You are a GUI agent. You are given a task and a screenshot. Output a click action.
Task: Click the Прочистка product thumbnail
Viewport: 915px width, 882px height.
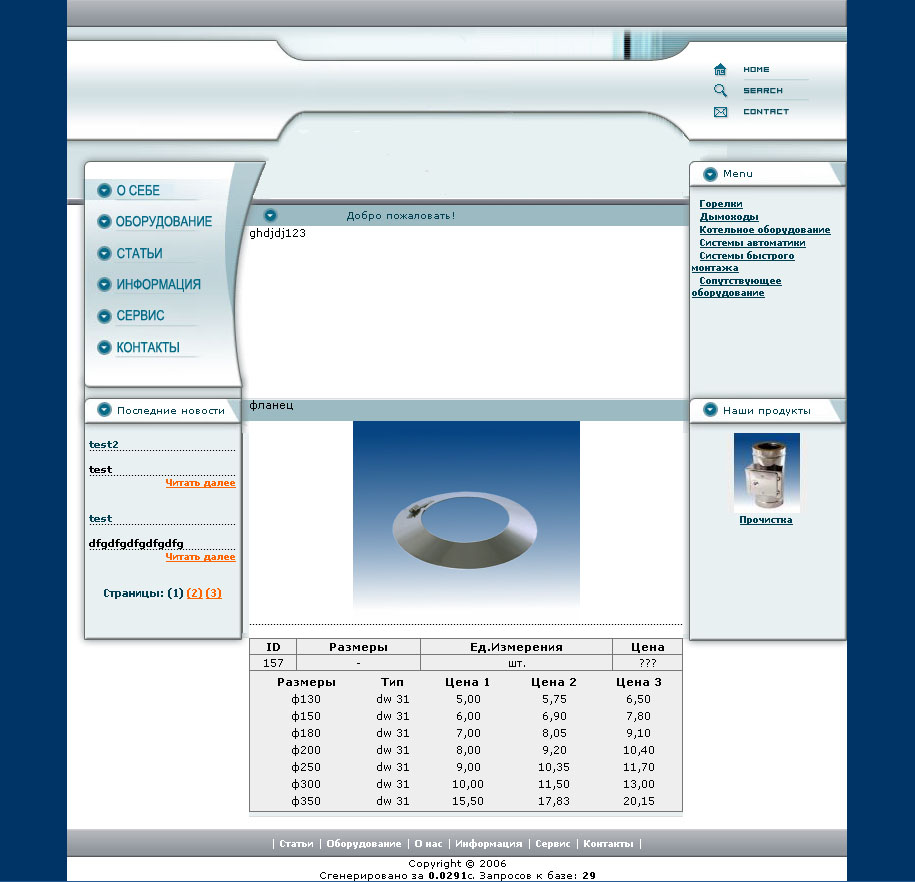pos(767,473)
